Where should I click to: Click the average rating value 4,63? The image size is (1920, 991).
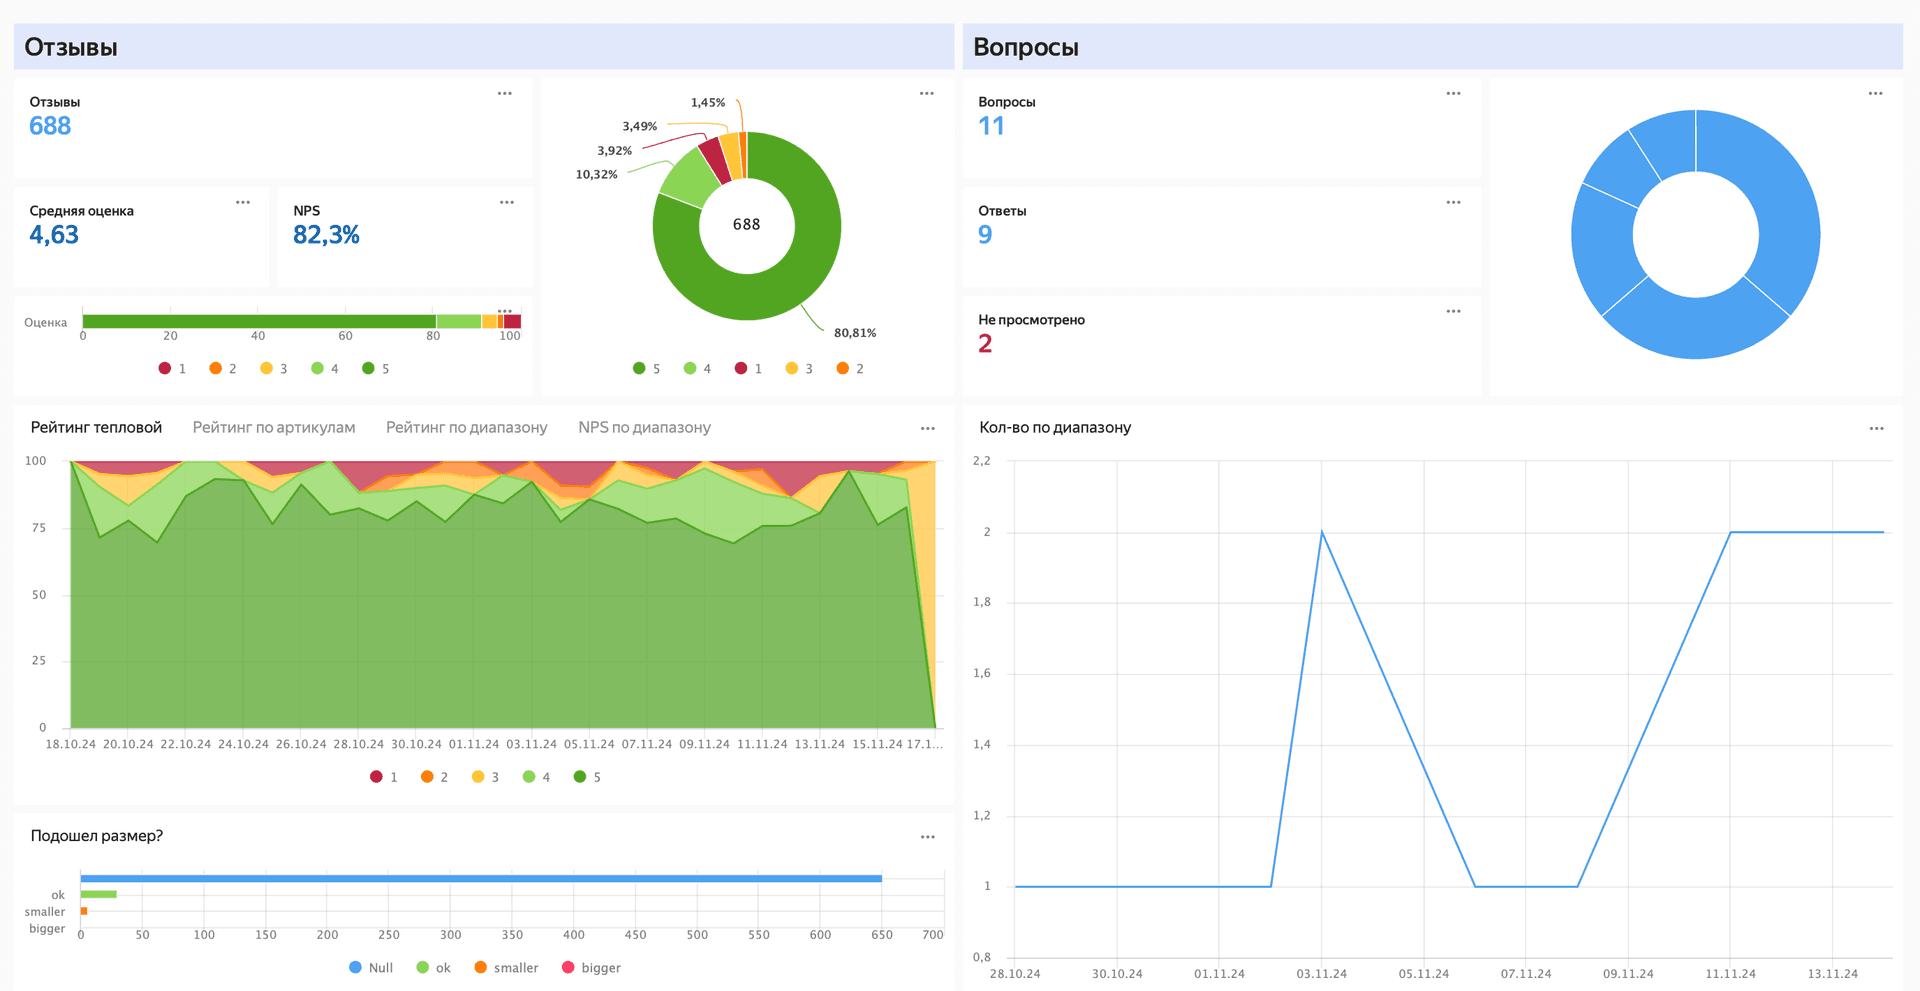coord(54,235)
